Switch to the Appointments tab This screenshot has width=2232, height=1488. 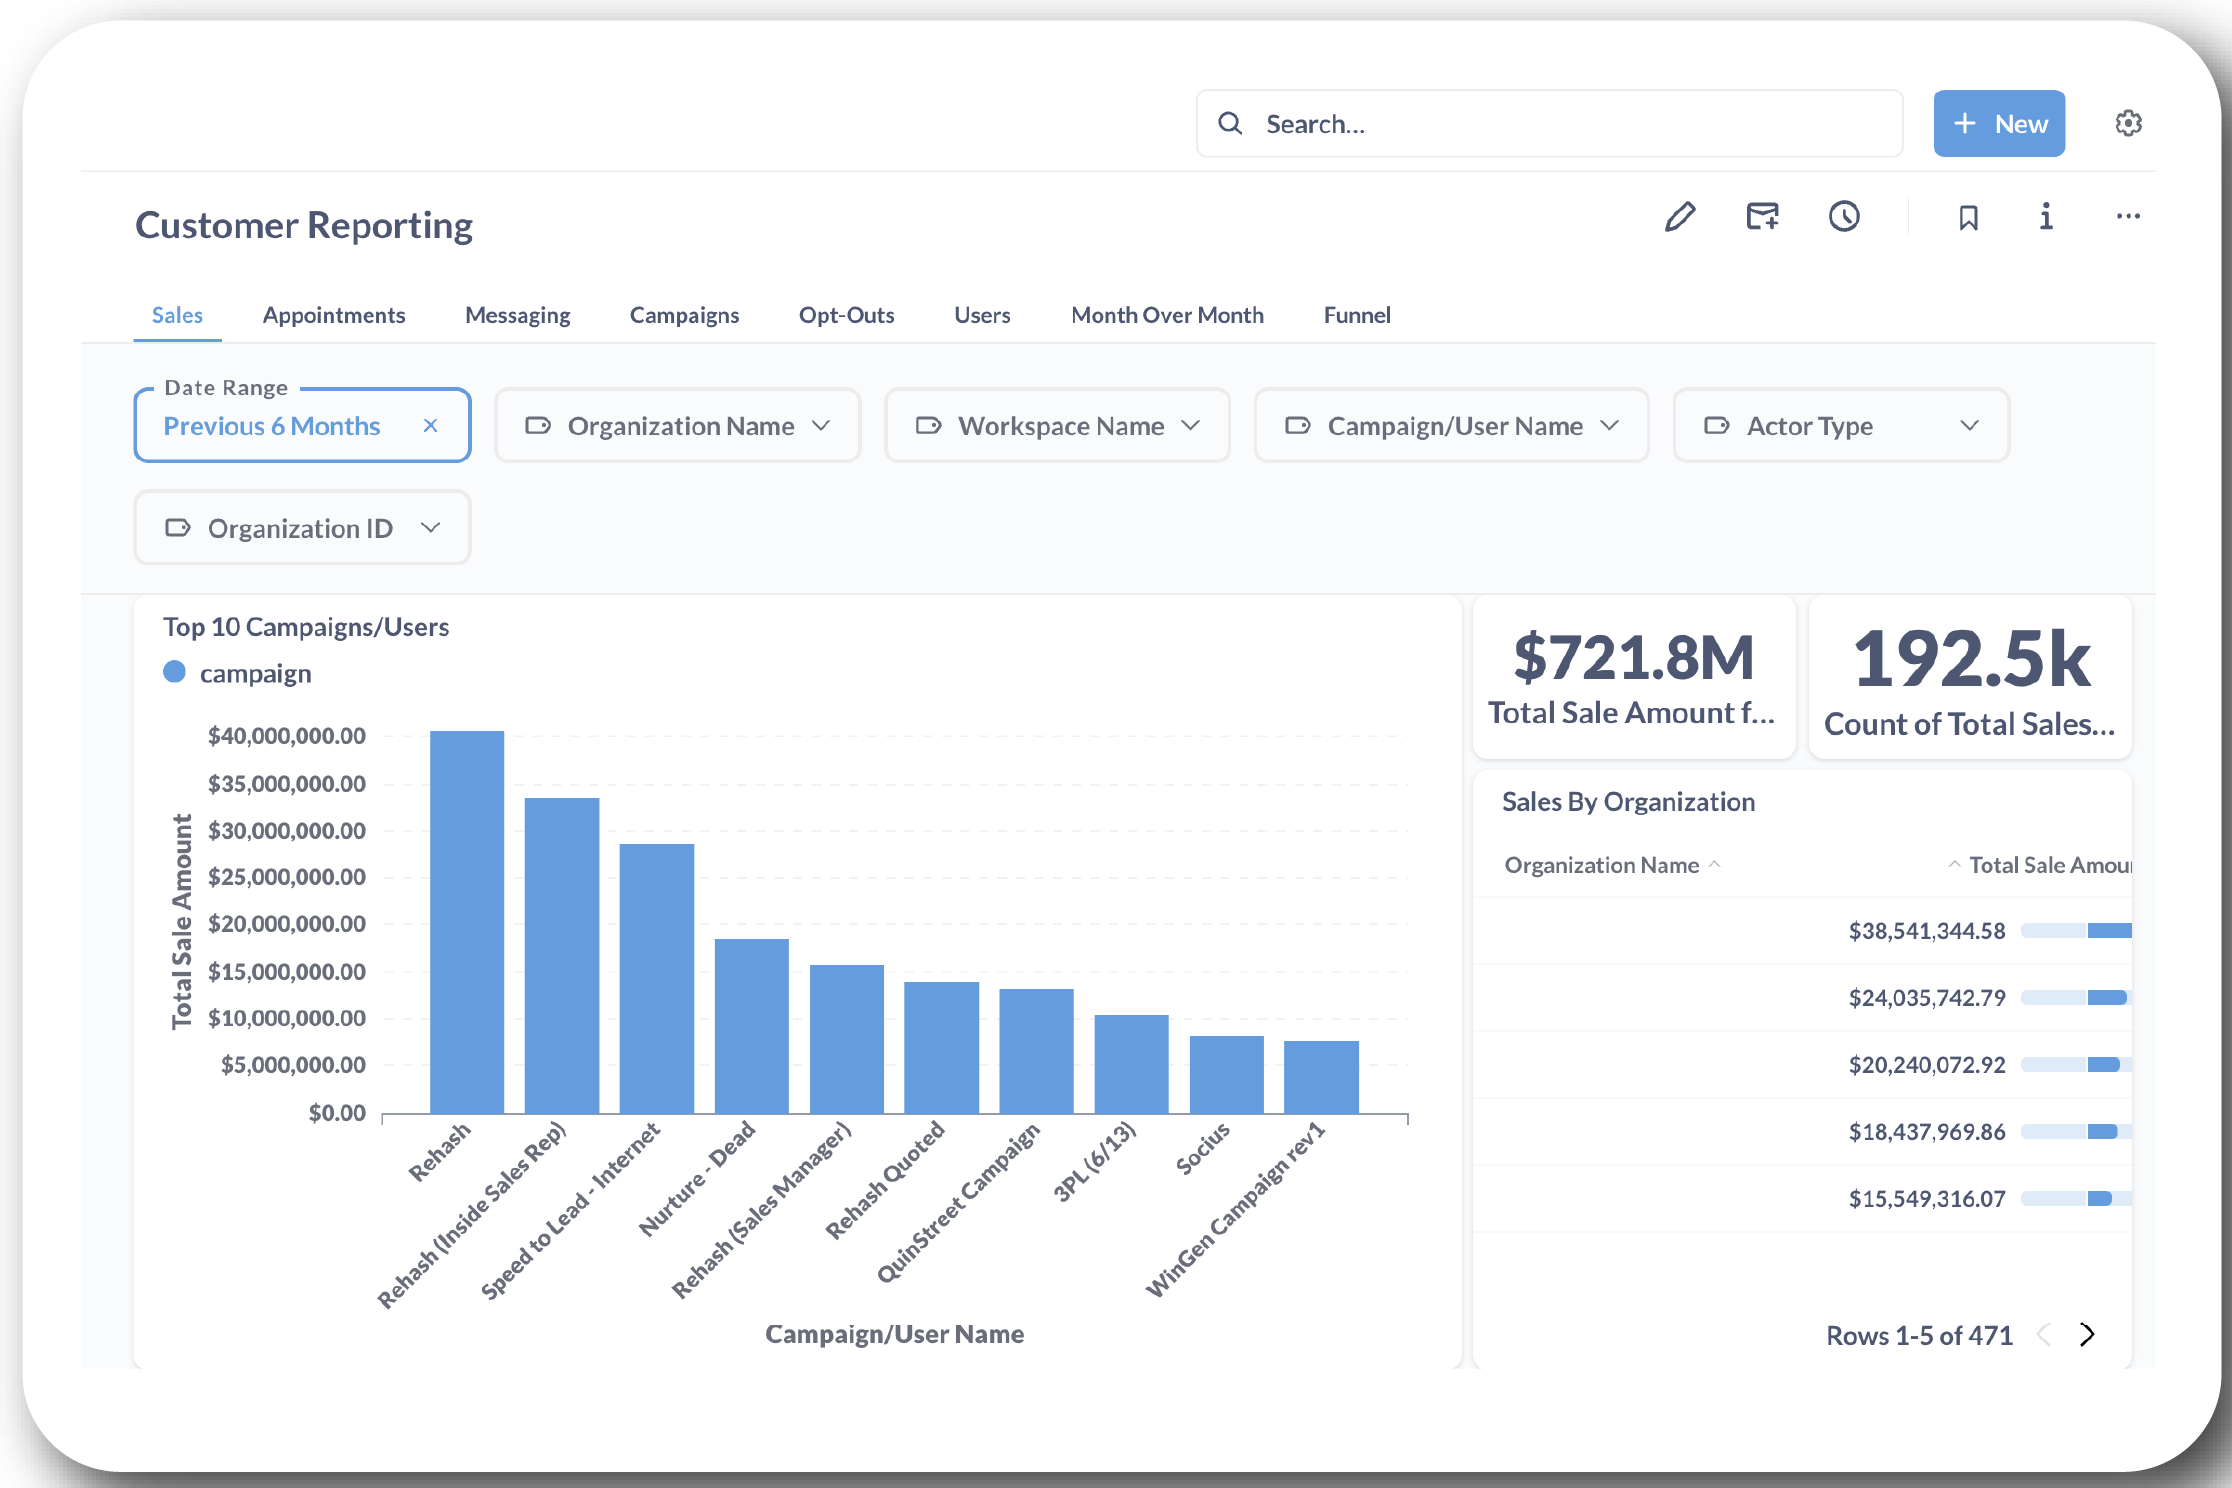334,315
